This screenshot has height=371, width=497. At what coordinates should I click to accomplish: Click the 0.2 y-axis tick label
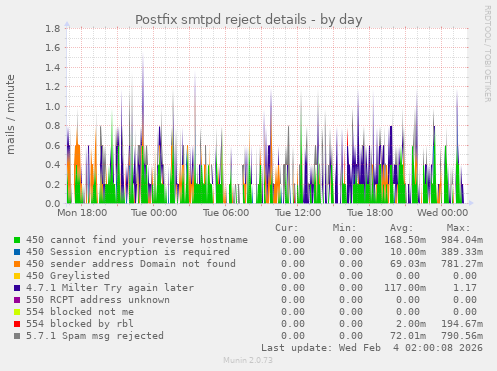[53, 184]
